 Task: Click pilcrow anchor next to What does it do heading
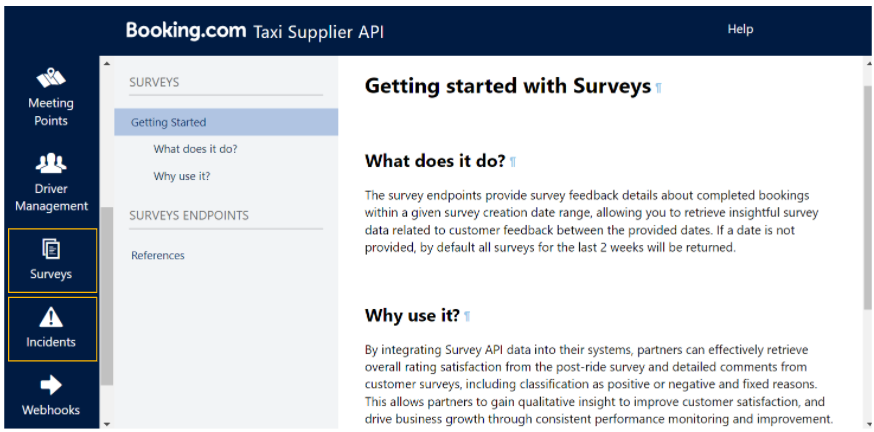click(513, 162)
